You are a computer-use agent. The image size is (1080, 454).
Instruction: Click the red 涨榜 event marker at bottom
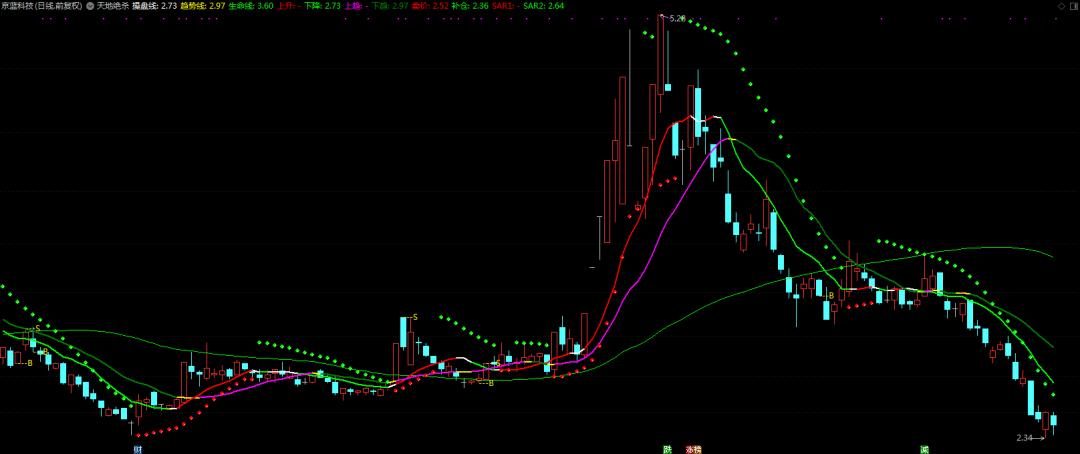[x=693, y=449]
